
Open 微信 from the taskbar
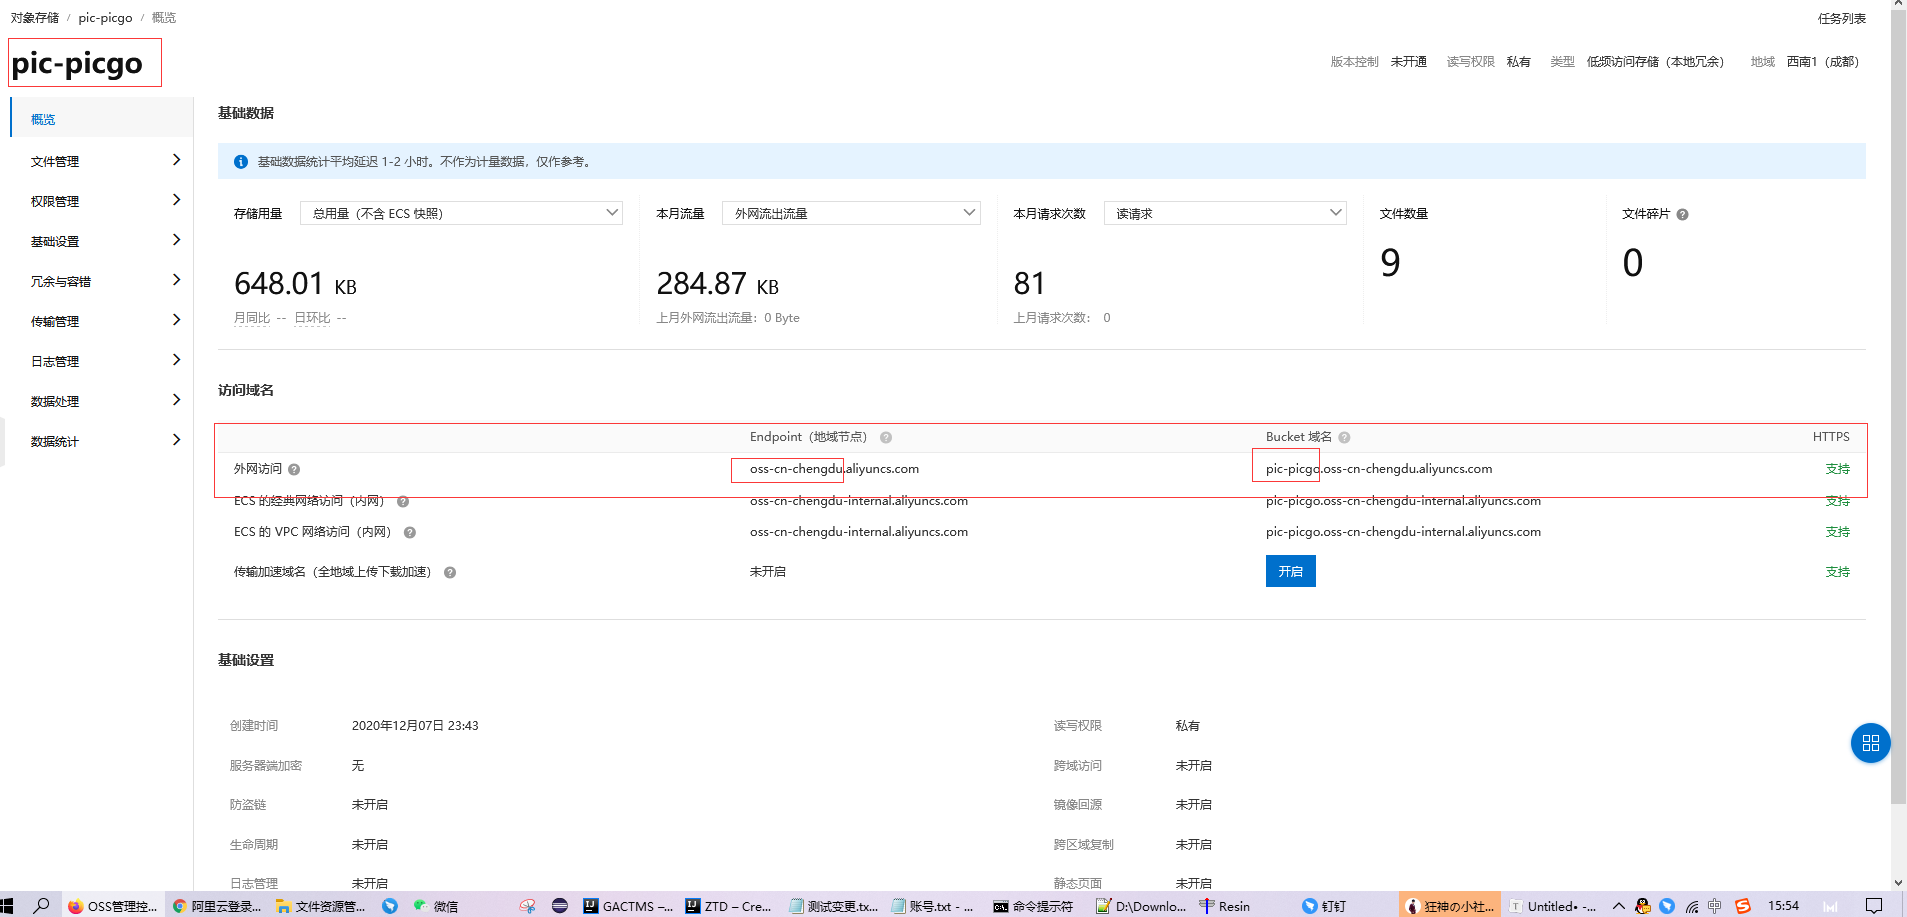coord(437,906)
